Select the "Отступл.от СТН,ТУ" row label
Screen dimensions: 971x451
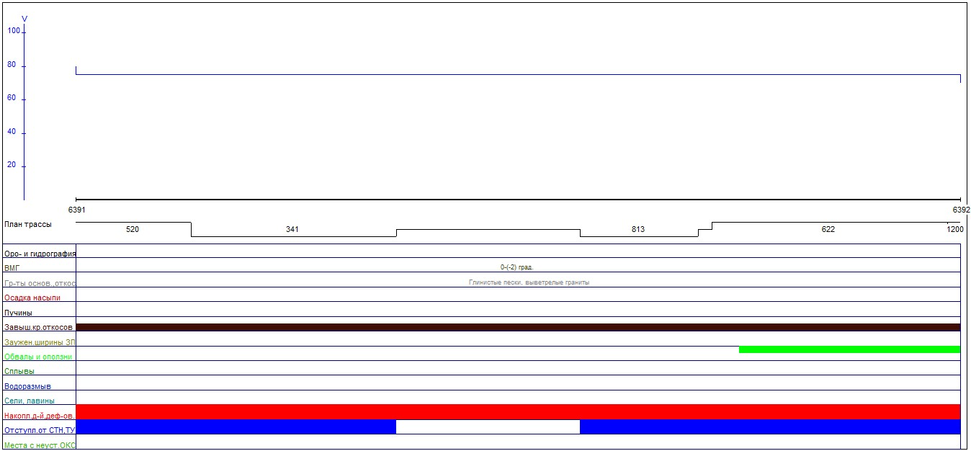point(40,430)
